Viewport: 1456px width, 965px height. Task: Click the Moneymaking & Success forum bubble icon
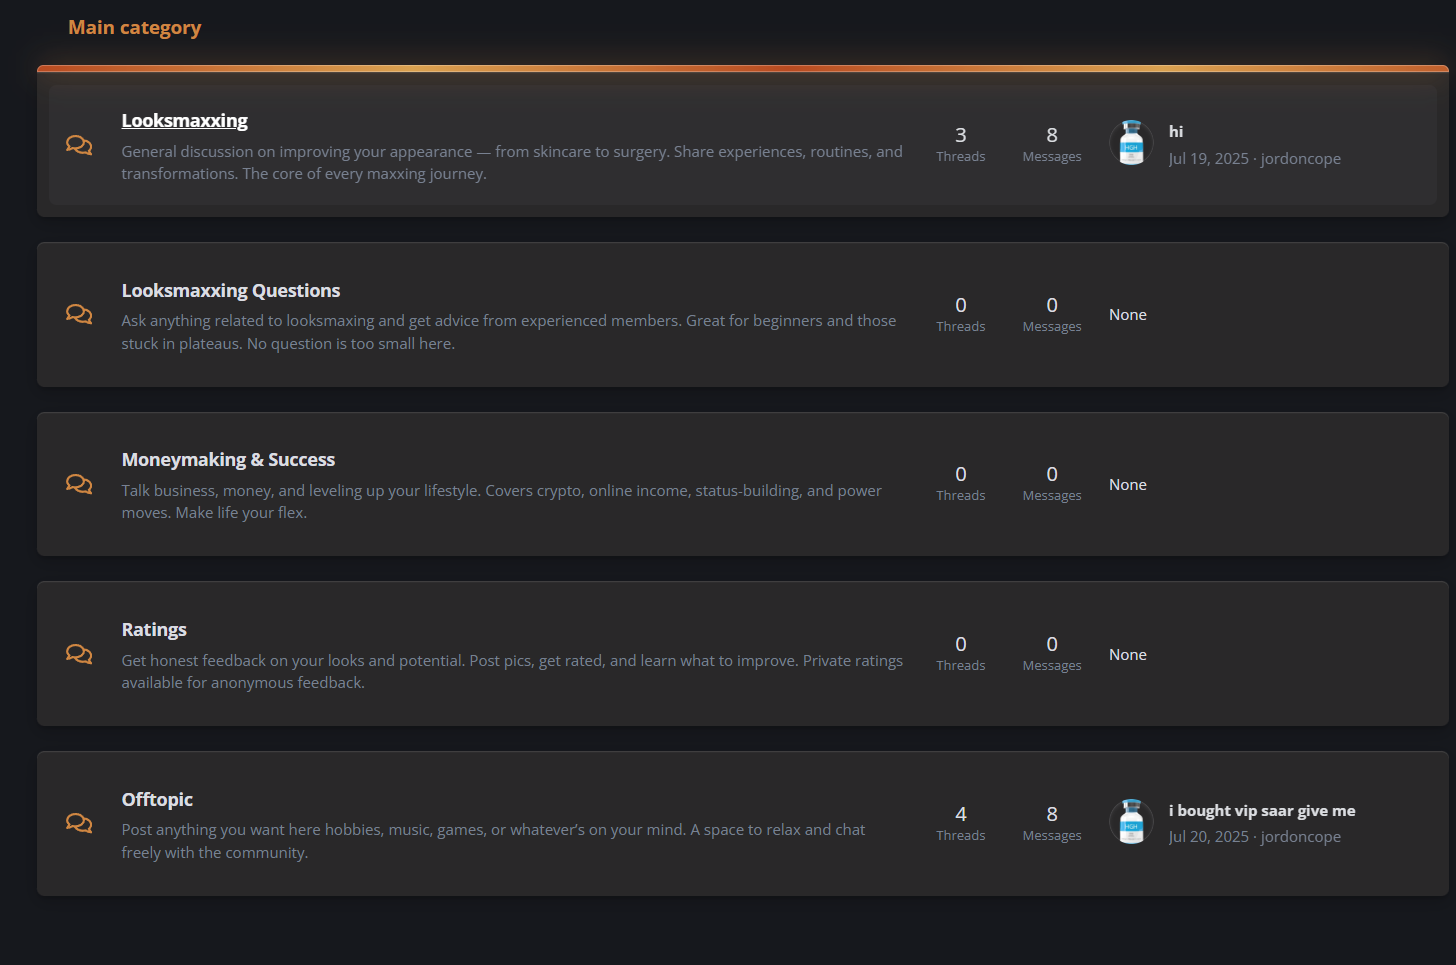(x=79, y=484)
